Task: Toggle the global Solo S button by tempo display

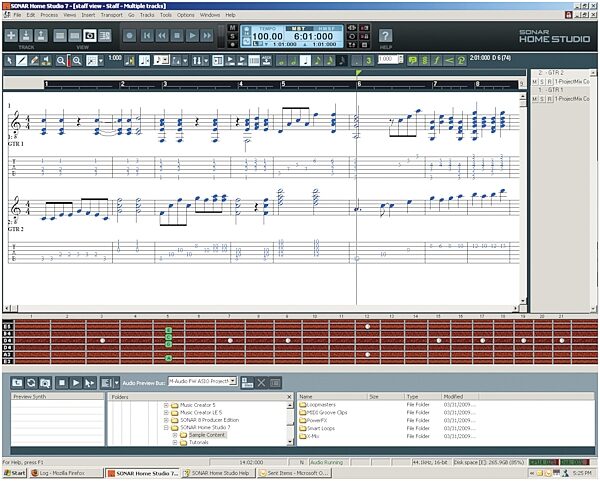Action: [x=232, y=36]
